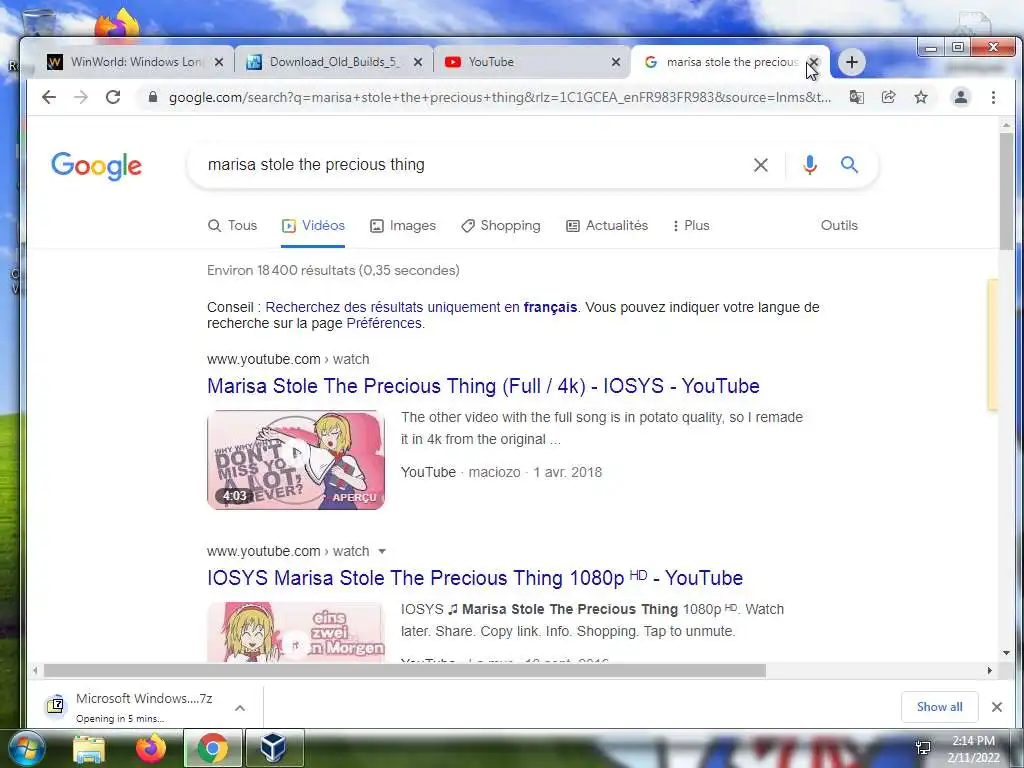The height and width of the screenshot is (768, 1024).
Task: Click the address bar URL
Action: click(500, 97)
